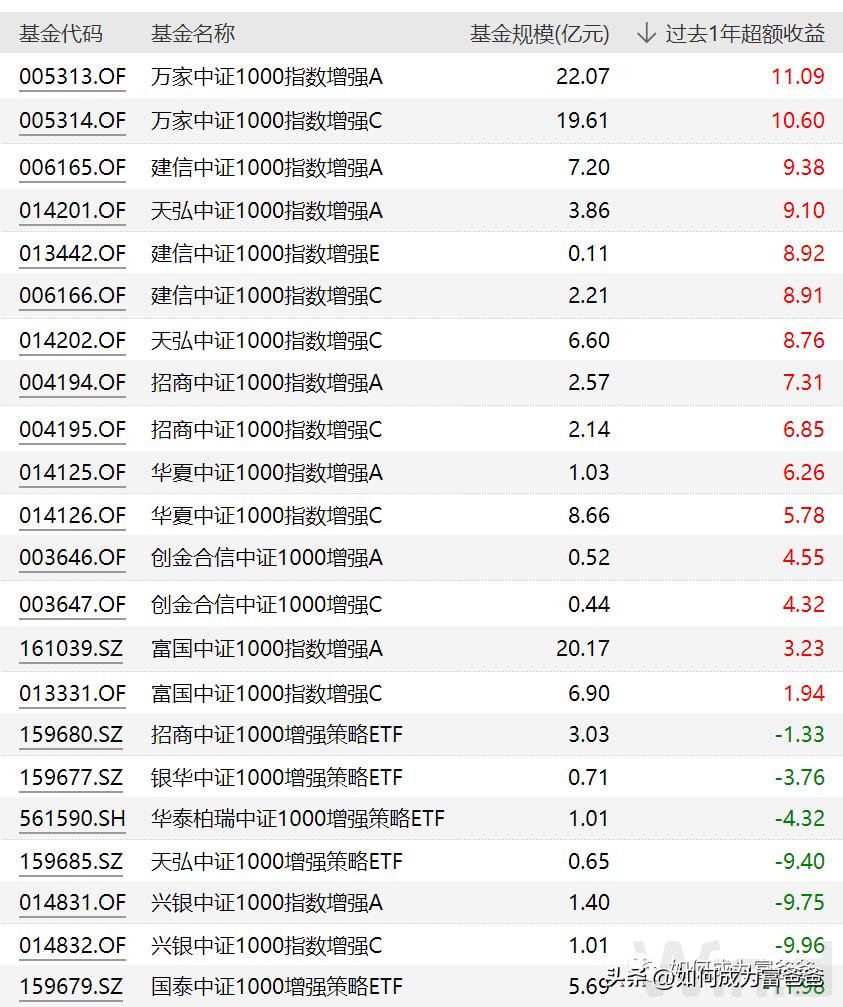Select the name 招商中证1000增强策略ETF

pyautogui.click(x=277, y=734)
